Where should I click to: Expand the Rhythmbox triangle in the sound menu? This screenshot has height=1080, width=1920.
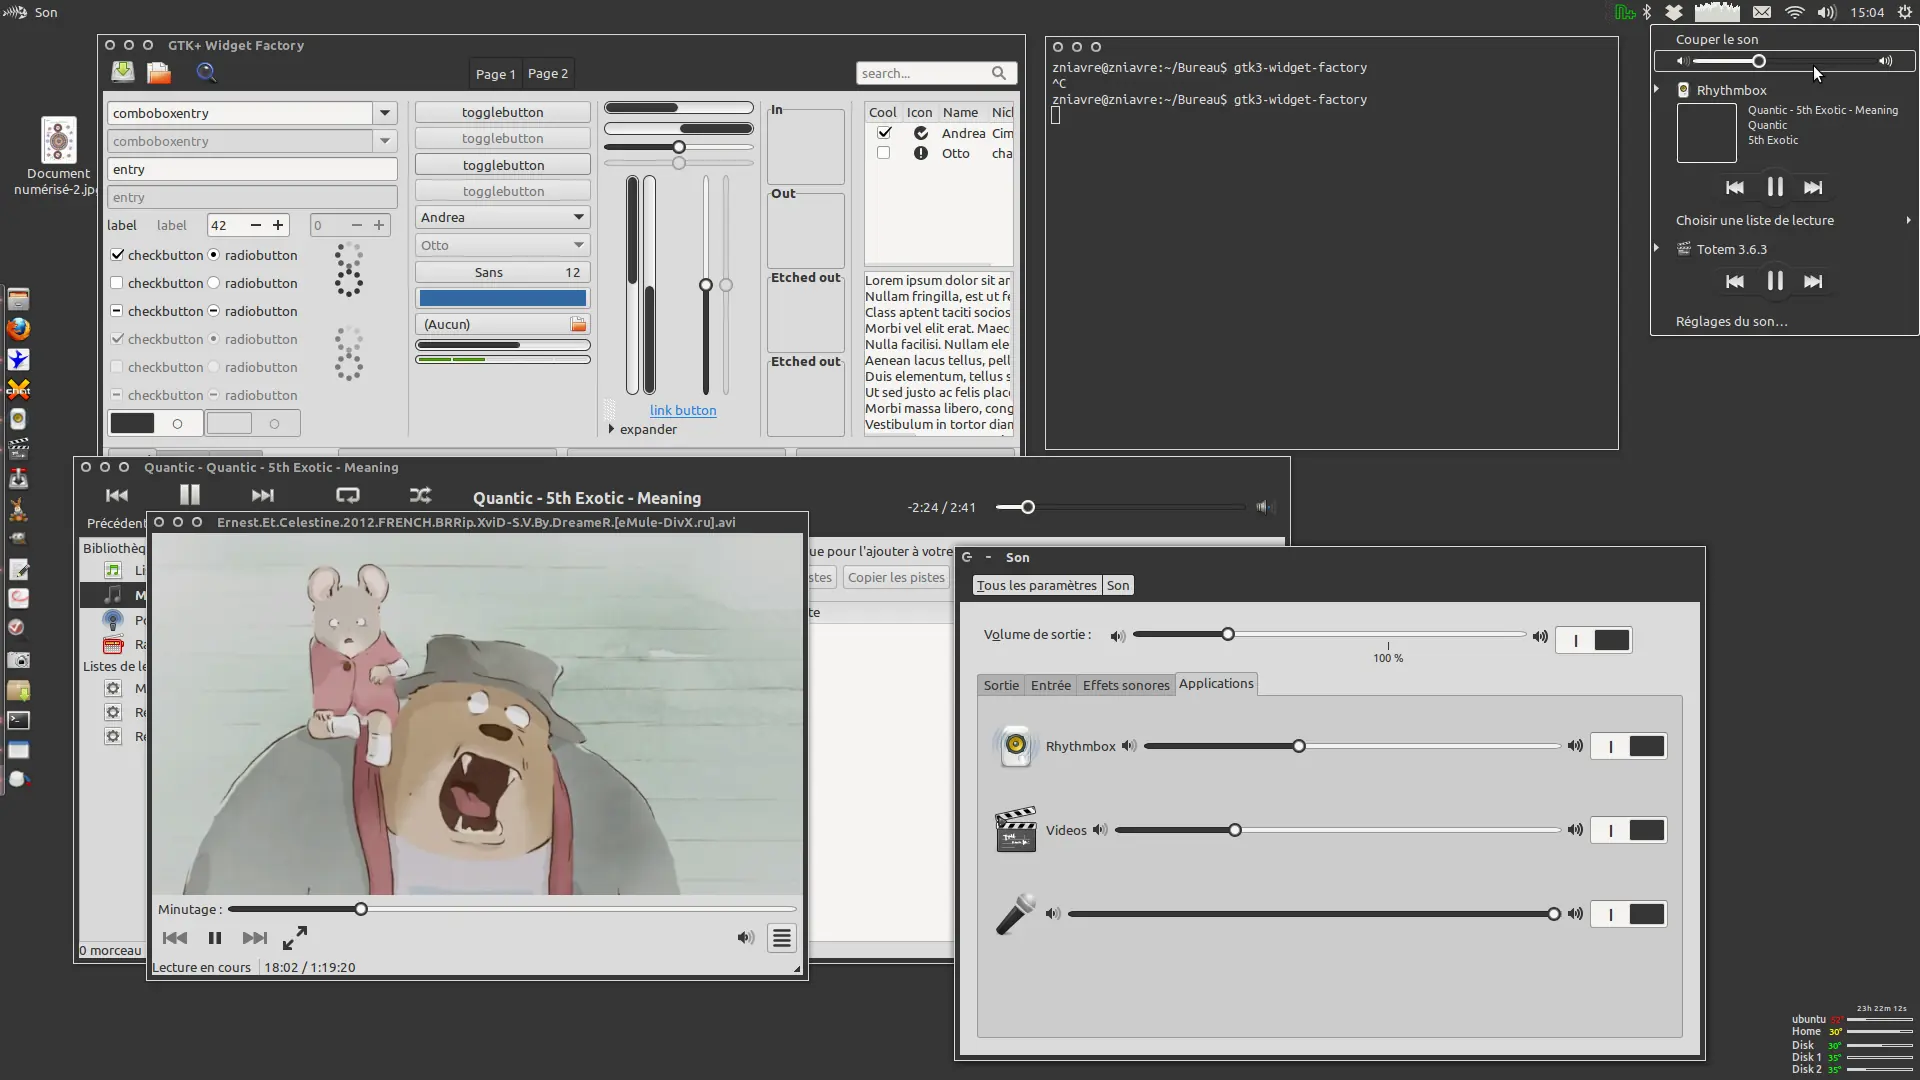[1657, 89]
